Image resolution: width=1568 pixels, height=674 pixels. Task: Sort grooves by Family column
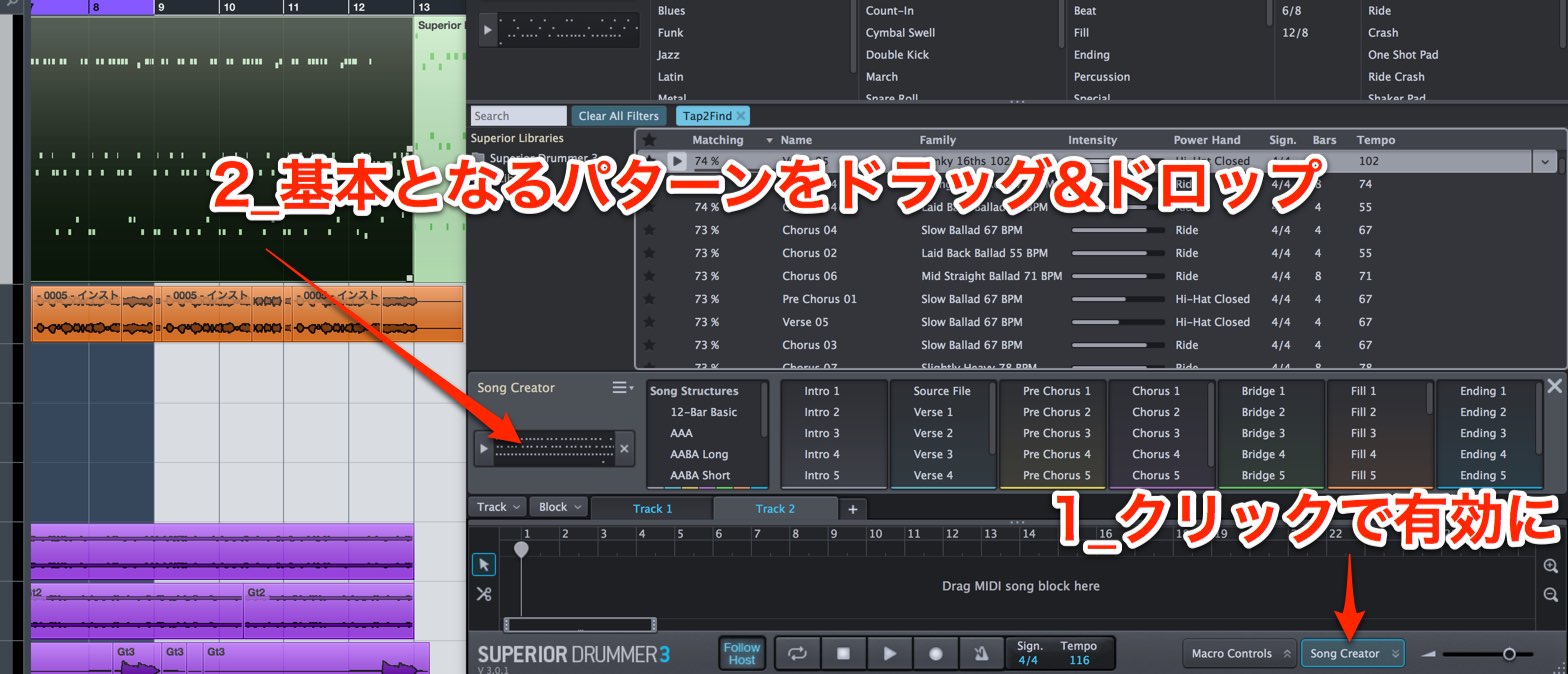[x=937, y=140]
